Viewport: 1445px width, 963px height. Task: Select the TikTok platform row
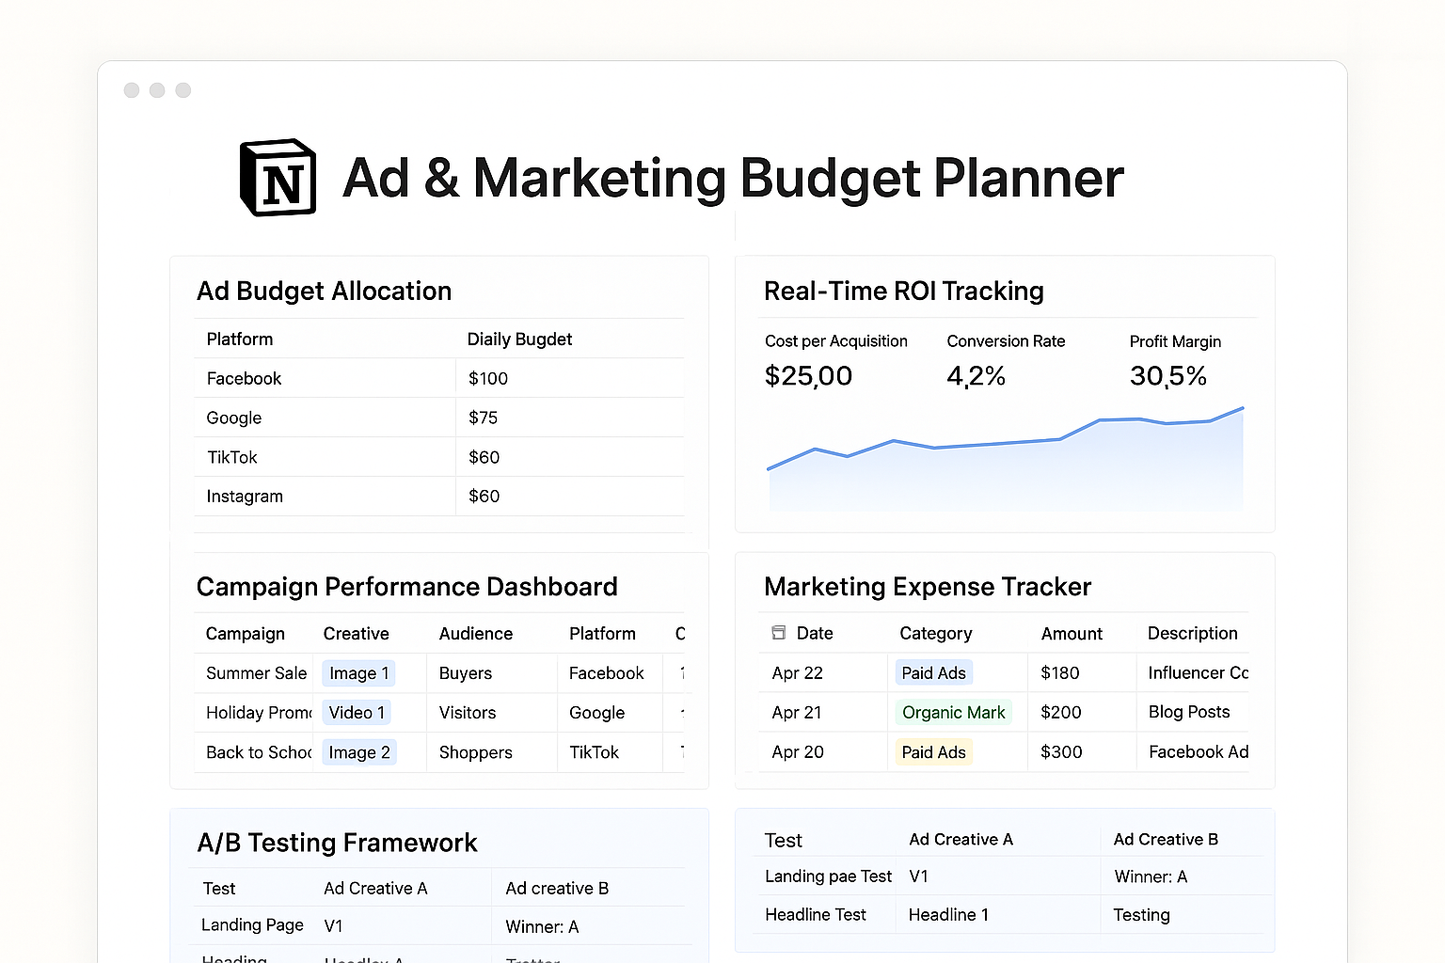[x=231, y=457]
